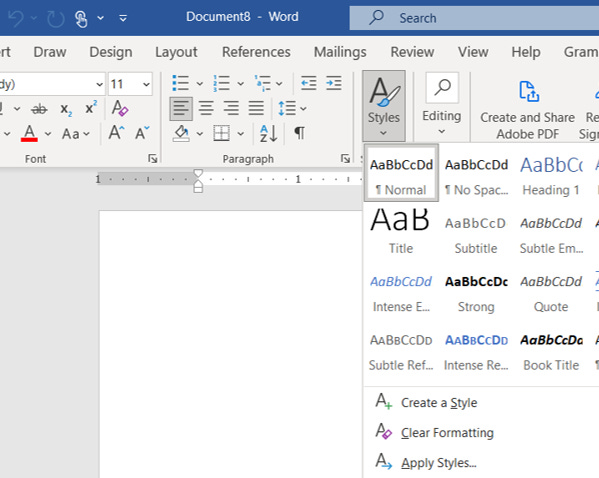Open Customize Quick Access Toolbar arrow
Image resolution: width=599 pixels, height=478 pixels.
tap(123, 18)
